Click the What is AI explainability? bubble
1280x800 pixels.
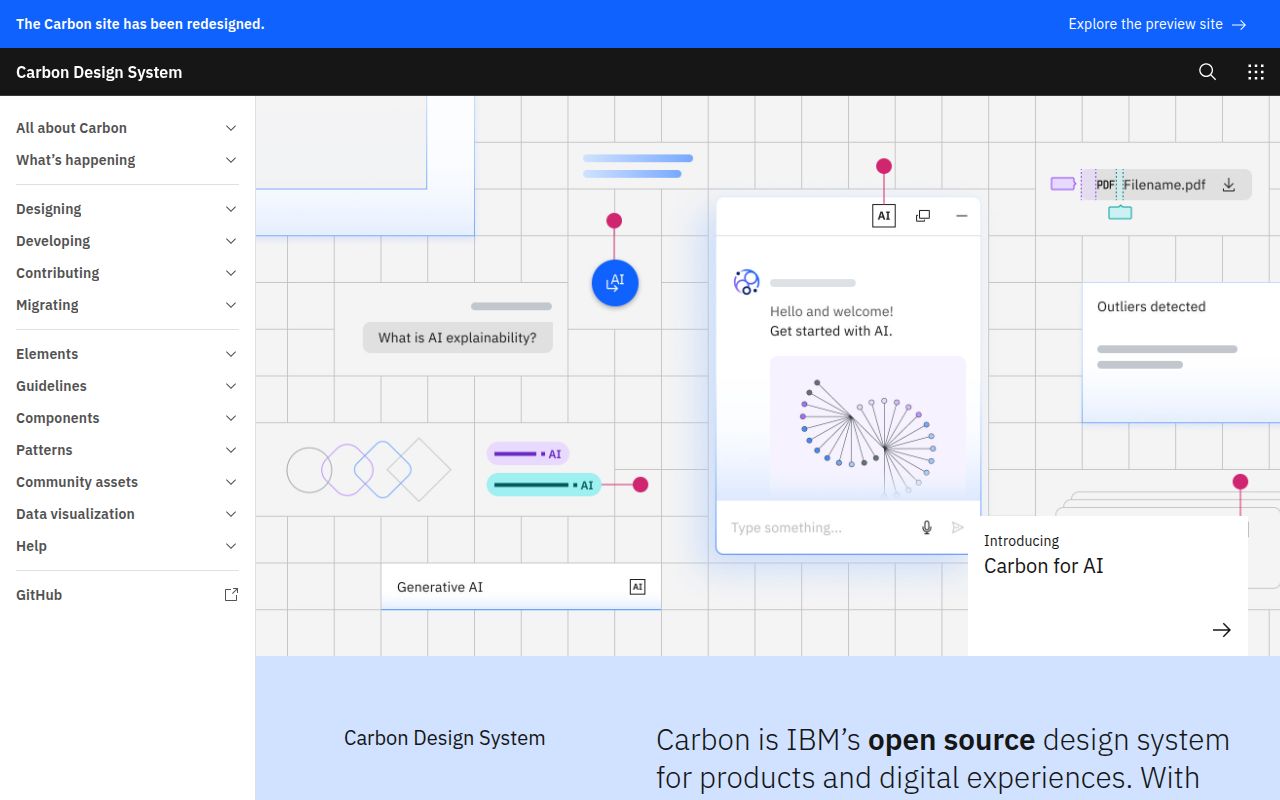pos(457,338)
